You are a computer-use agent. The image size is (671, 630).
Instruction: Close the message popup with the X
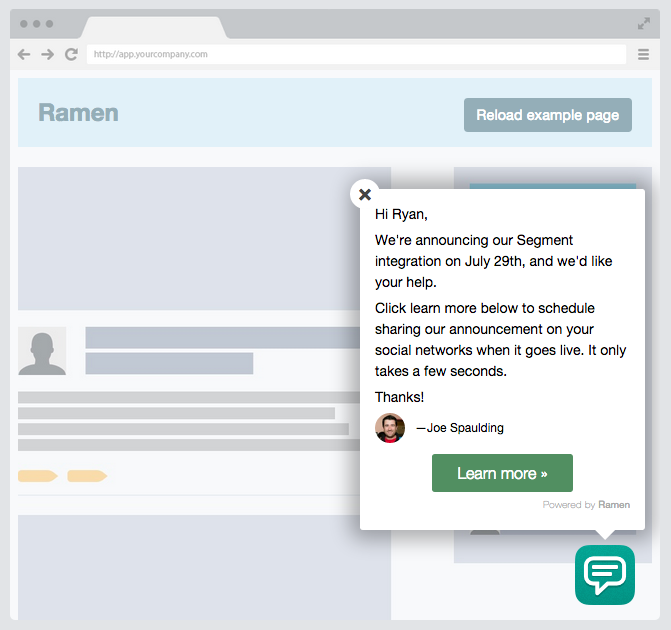point(365,194)
